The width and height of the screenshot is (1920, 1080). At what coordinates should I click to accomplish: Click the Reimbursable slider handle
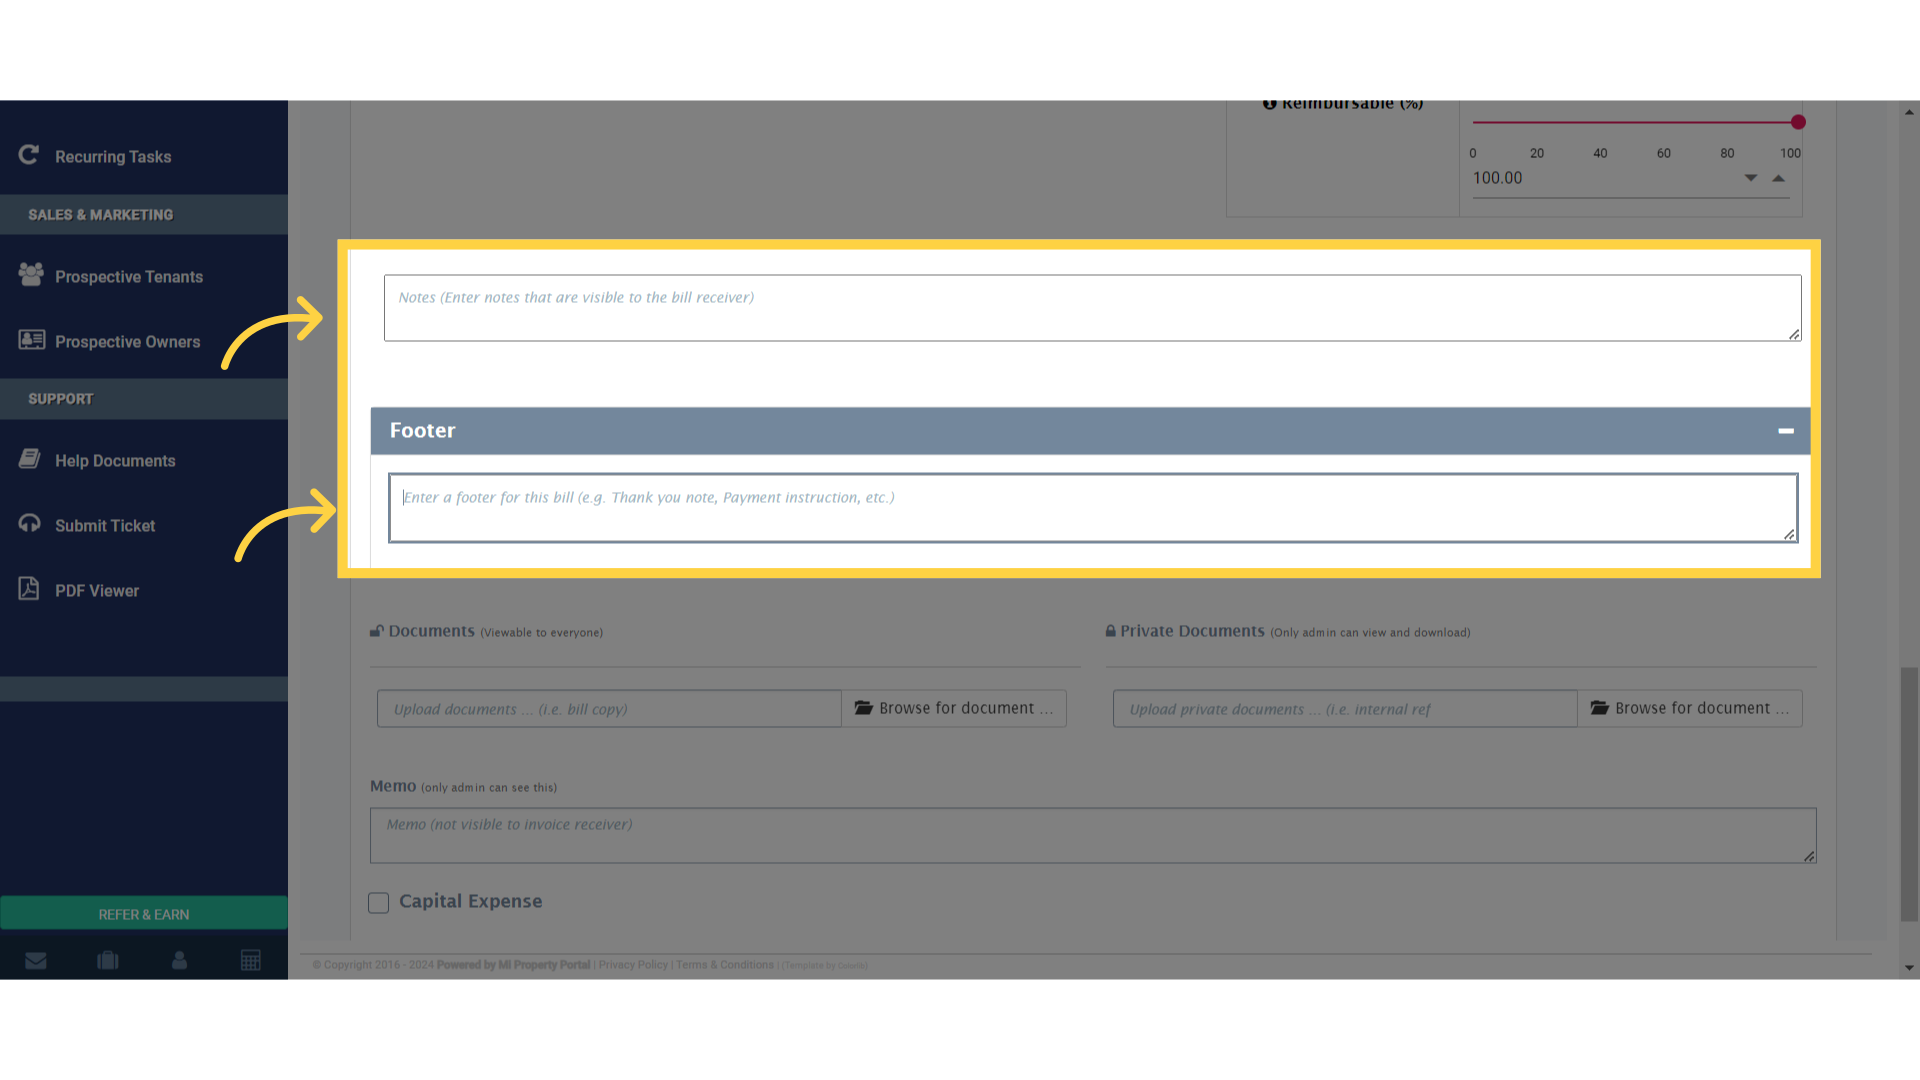point(1798,122)
